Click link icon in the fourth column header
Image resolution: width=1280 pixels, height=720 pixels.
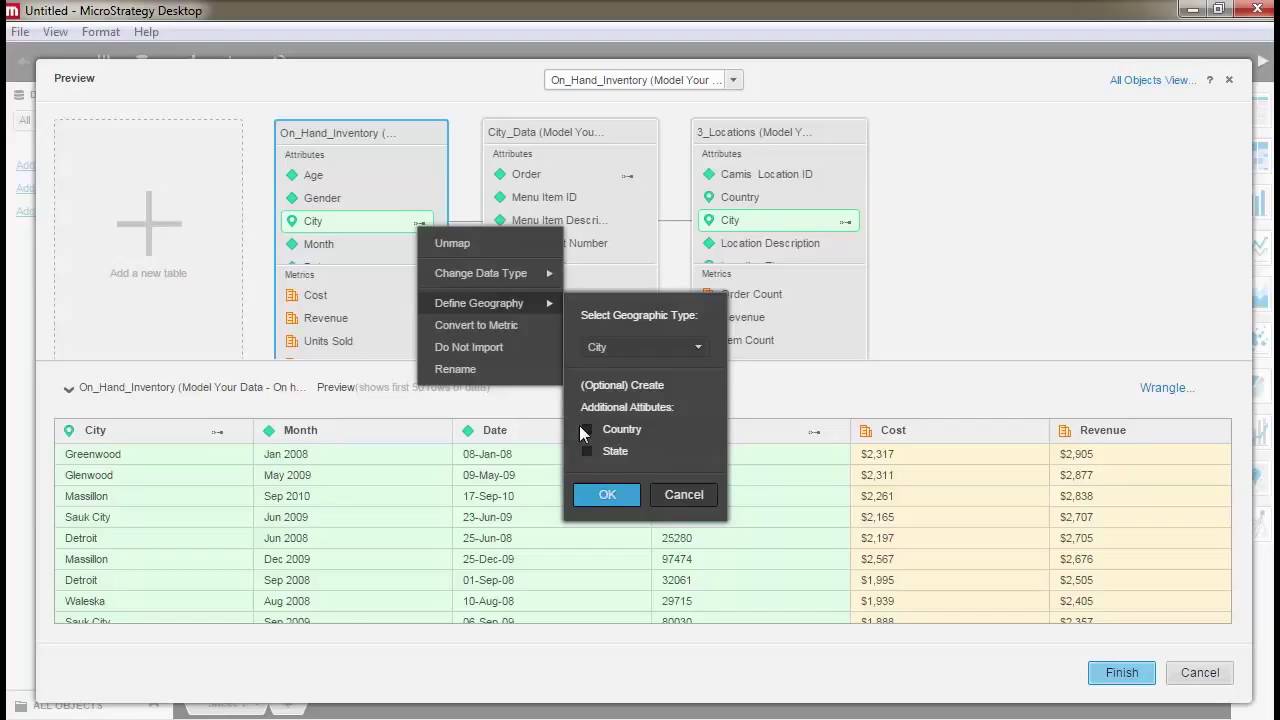[x=814, y=432]
